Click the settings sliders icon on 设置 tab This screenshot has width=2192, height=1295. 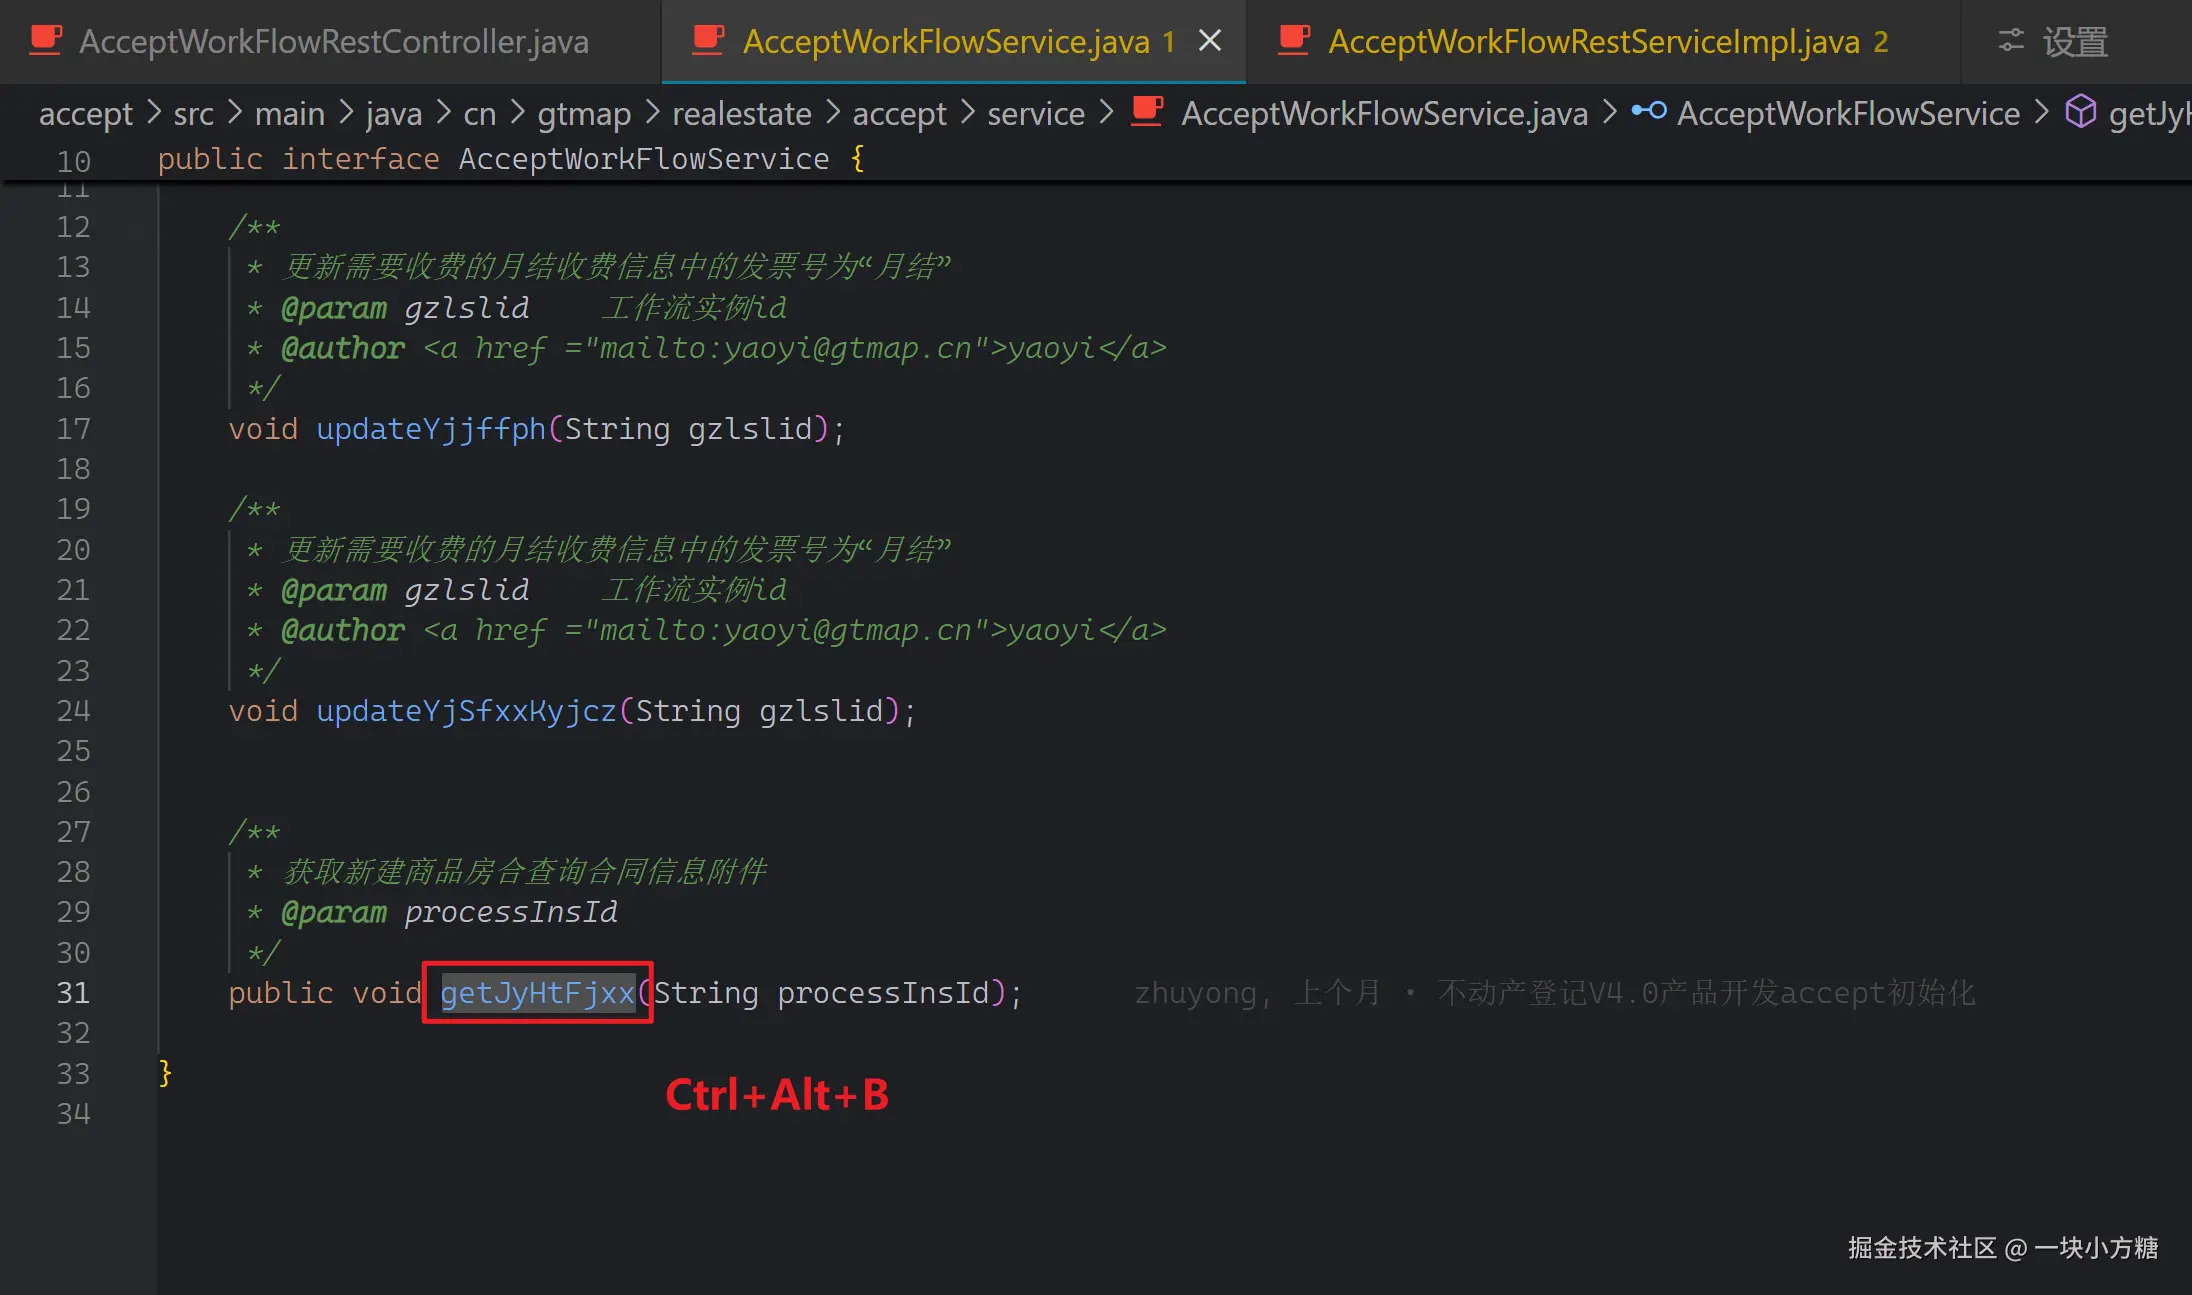[x=2010, y=41]
